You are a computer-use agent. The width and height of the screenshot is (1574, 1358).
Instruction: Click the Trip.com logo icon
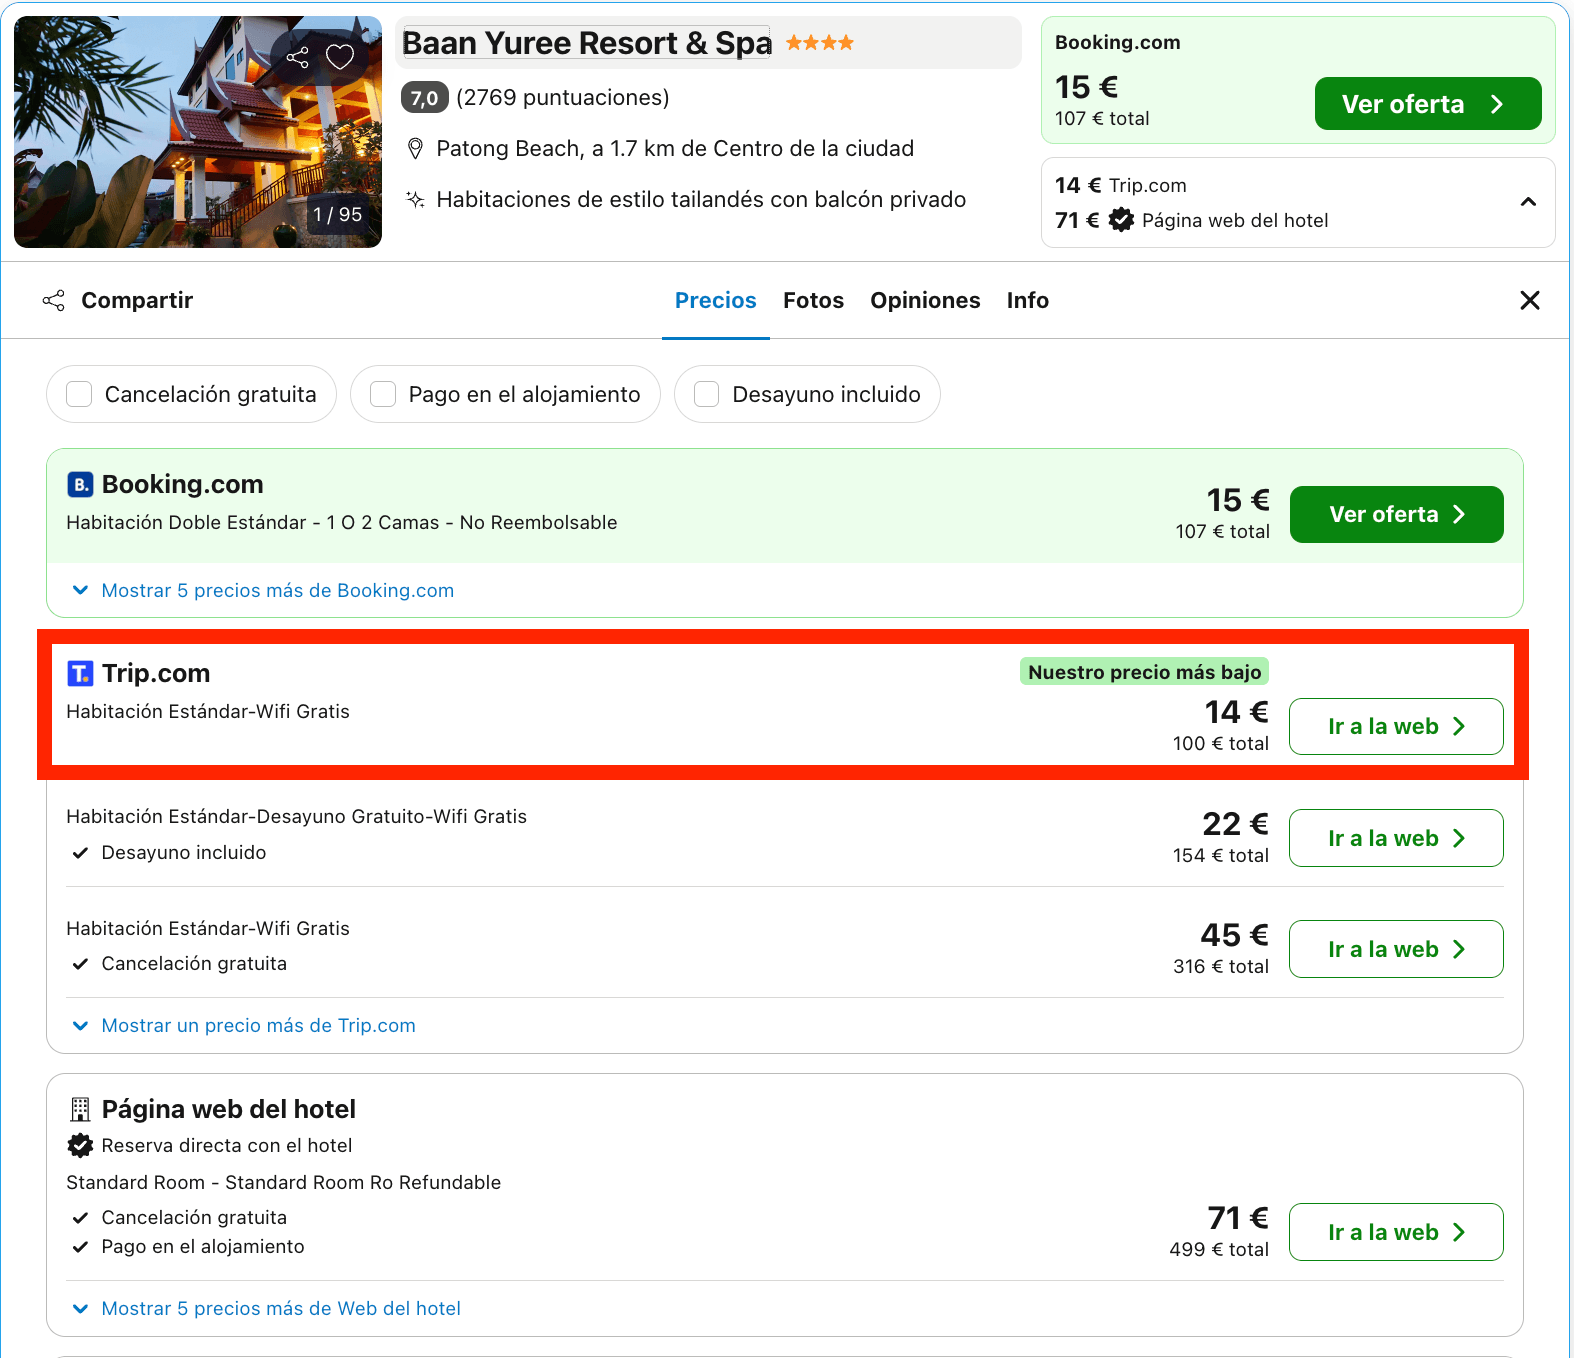pos(80,673)
